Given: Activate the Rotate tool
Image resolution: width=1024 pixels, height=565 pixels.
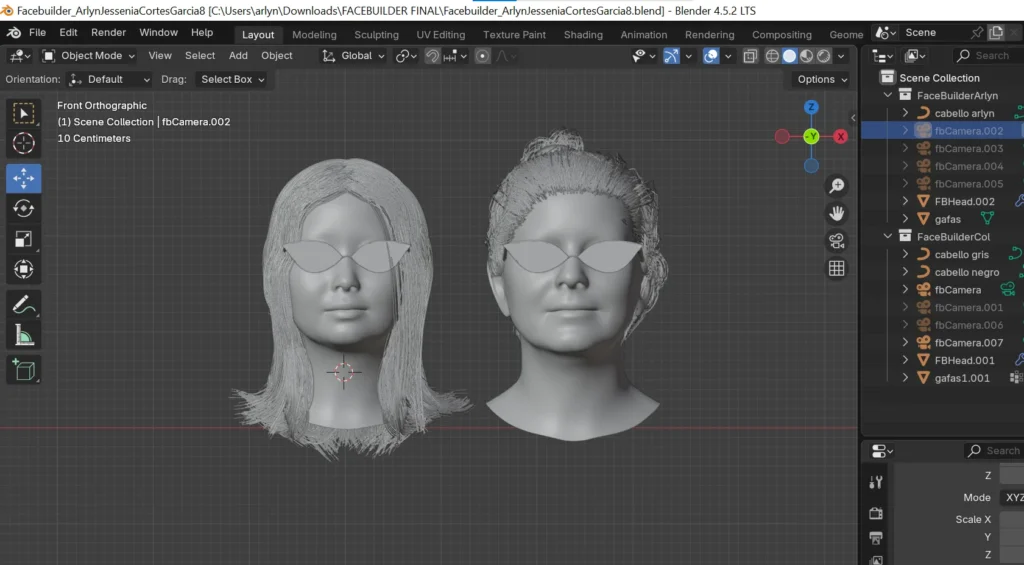Looking at the screenshot, I should pyautogui.click(x=23, y=208).
